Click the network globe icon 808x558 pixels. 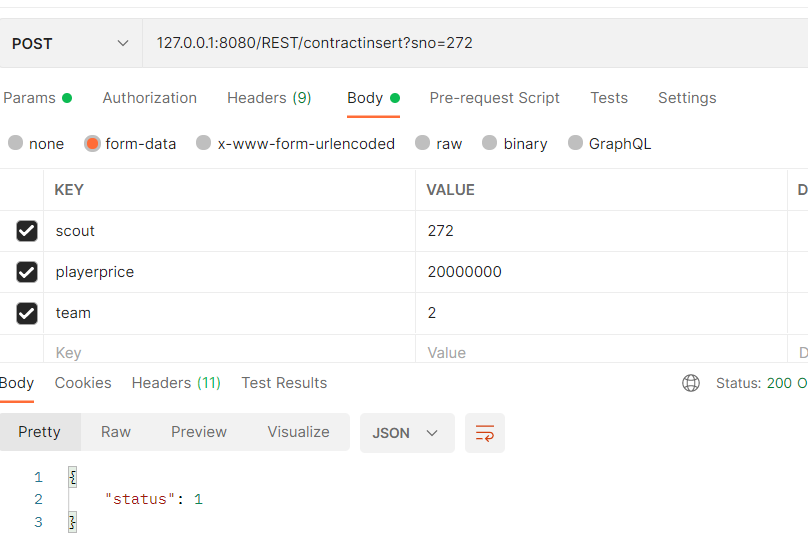point(691,383)
